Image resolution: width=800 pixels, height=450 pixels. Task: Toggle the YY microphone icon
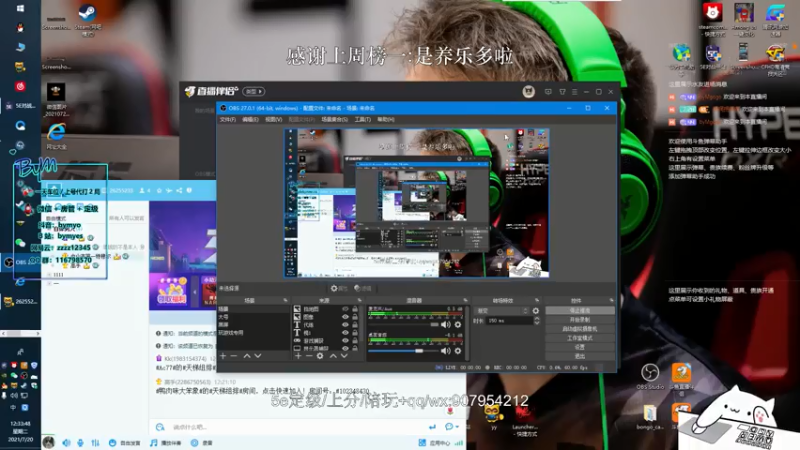point(81,443)
